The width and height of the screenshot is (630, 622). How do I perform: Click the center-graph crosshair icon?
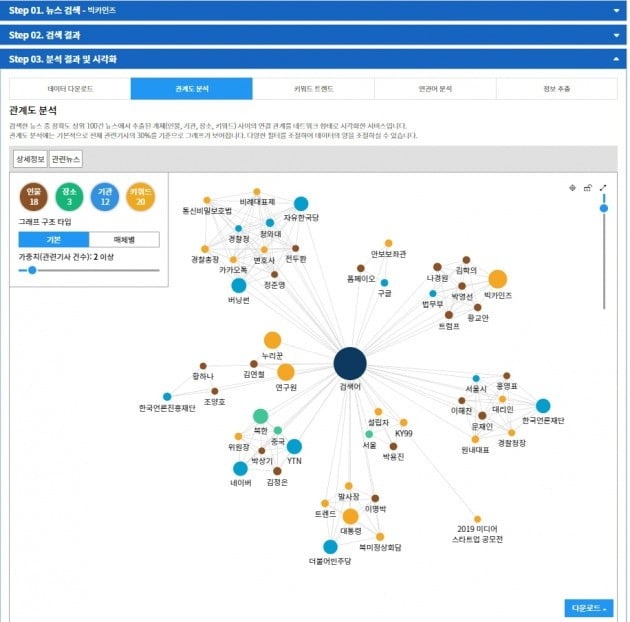[x=572, y=187]
